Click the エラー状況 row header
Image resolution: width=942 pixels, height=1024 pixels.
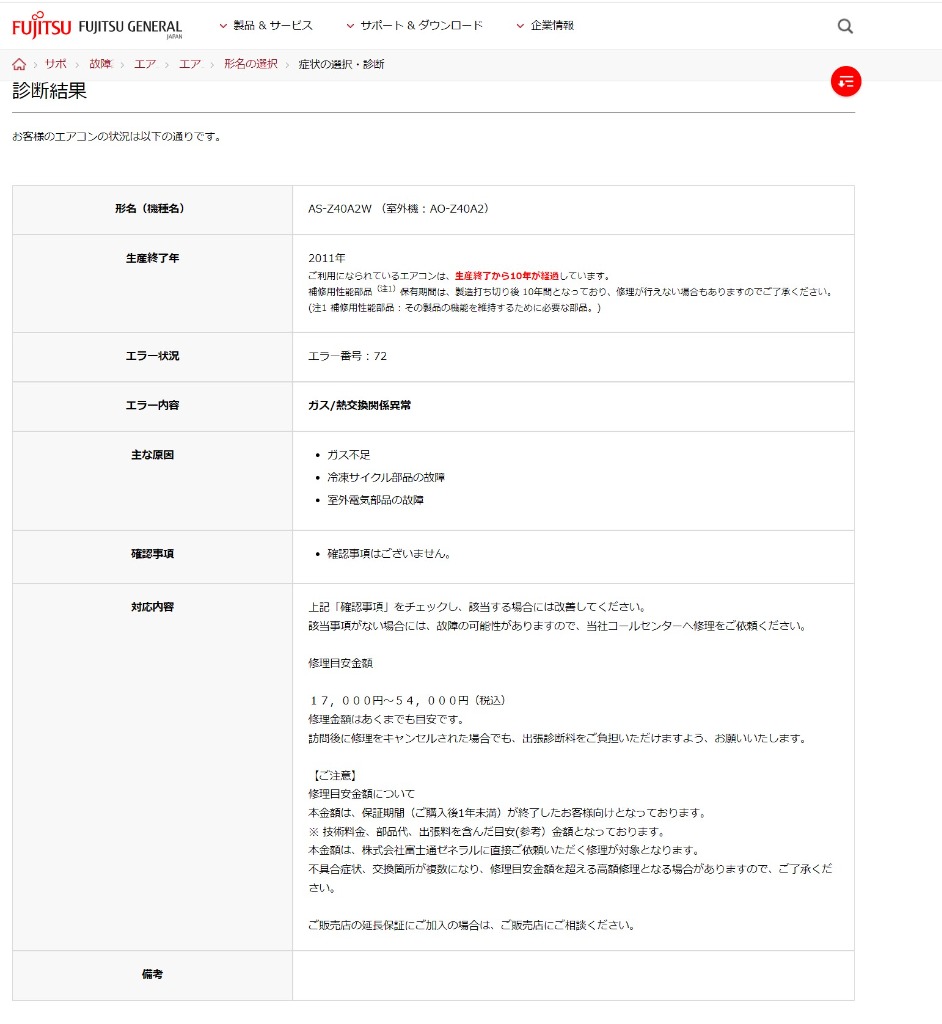click(152, 356)
